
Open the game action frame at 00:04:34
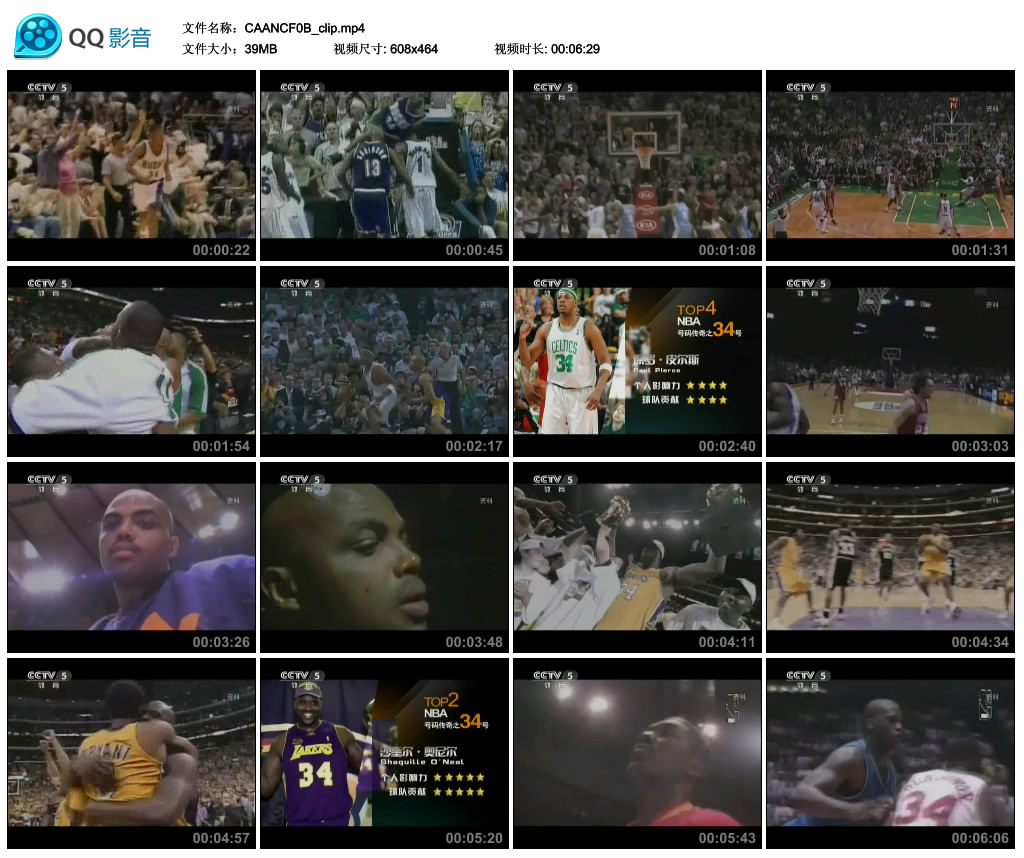point(891,557)
